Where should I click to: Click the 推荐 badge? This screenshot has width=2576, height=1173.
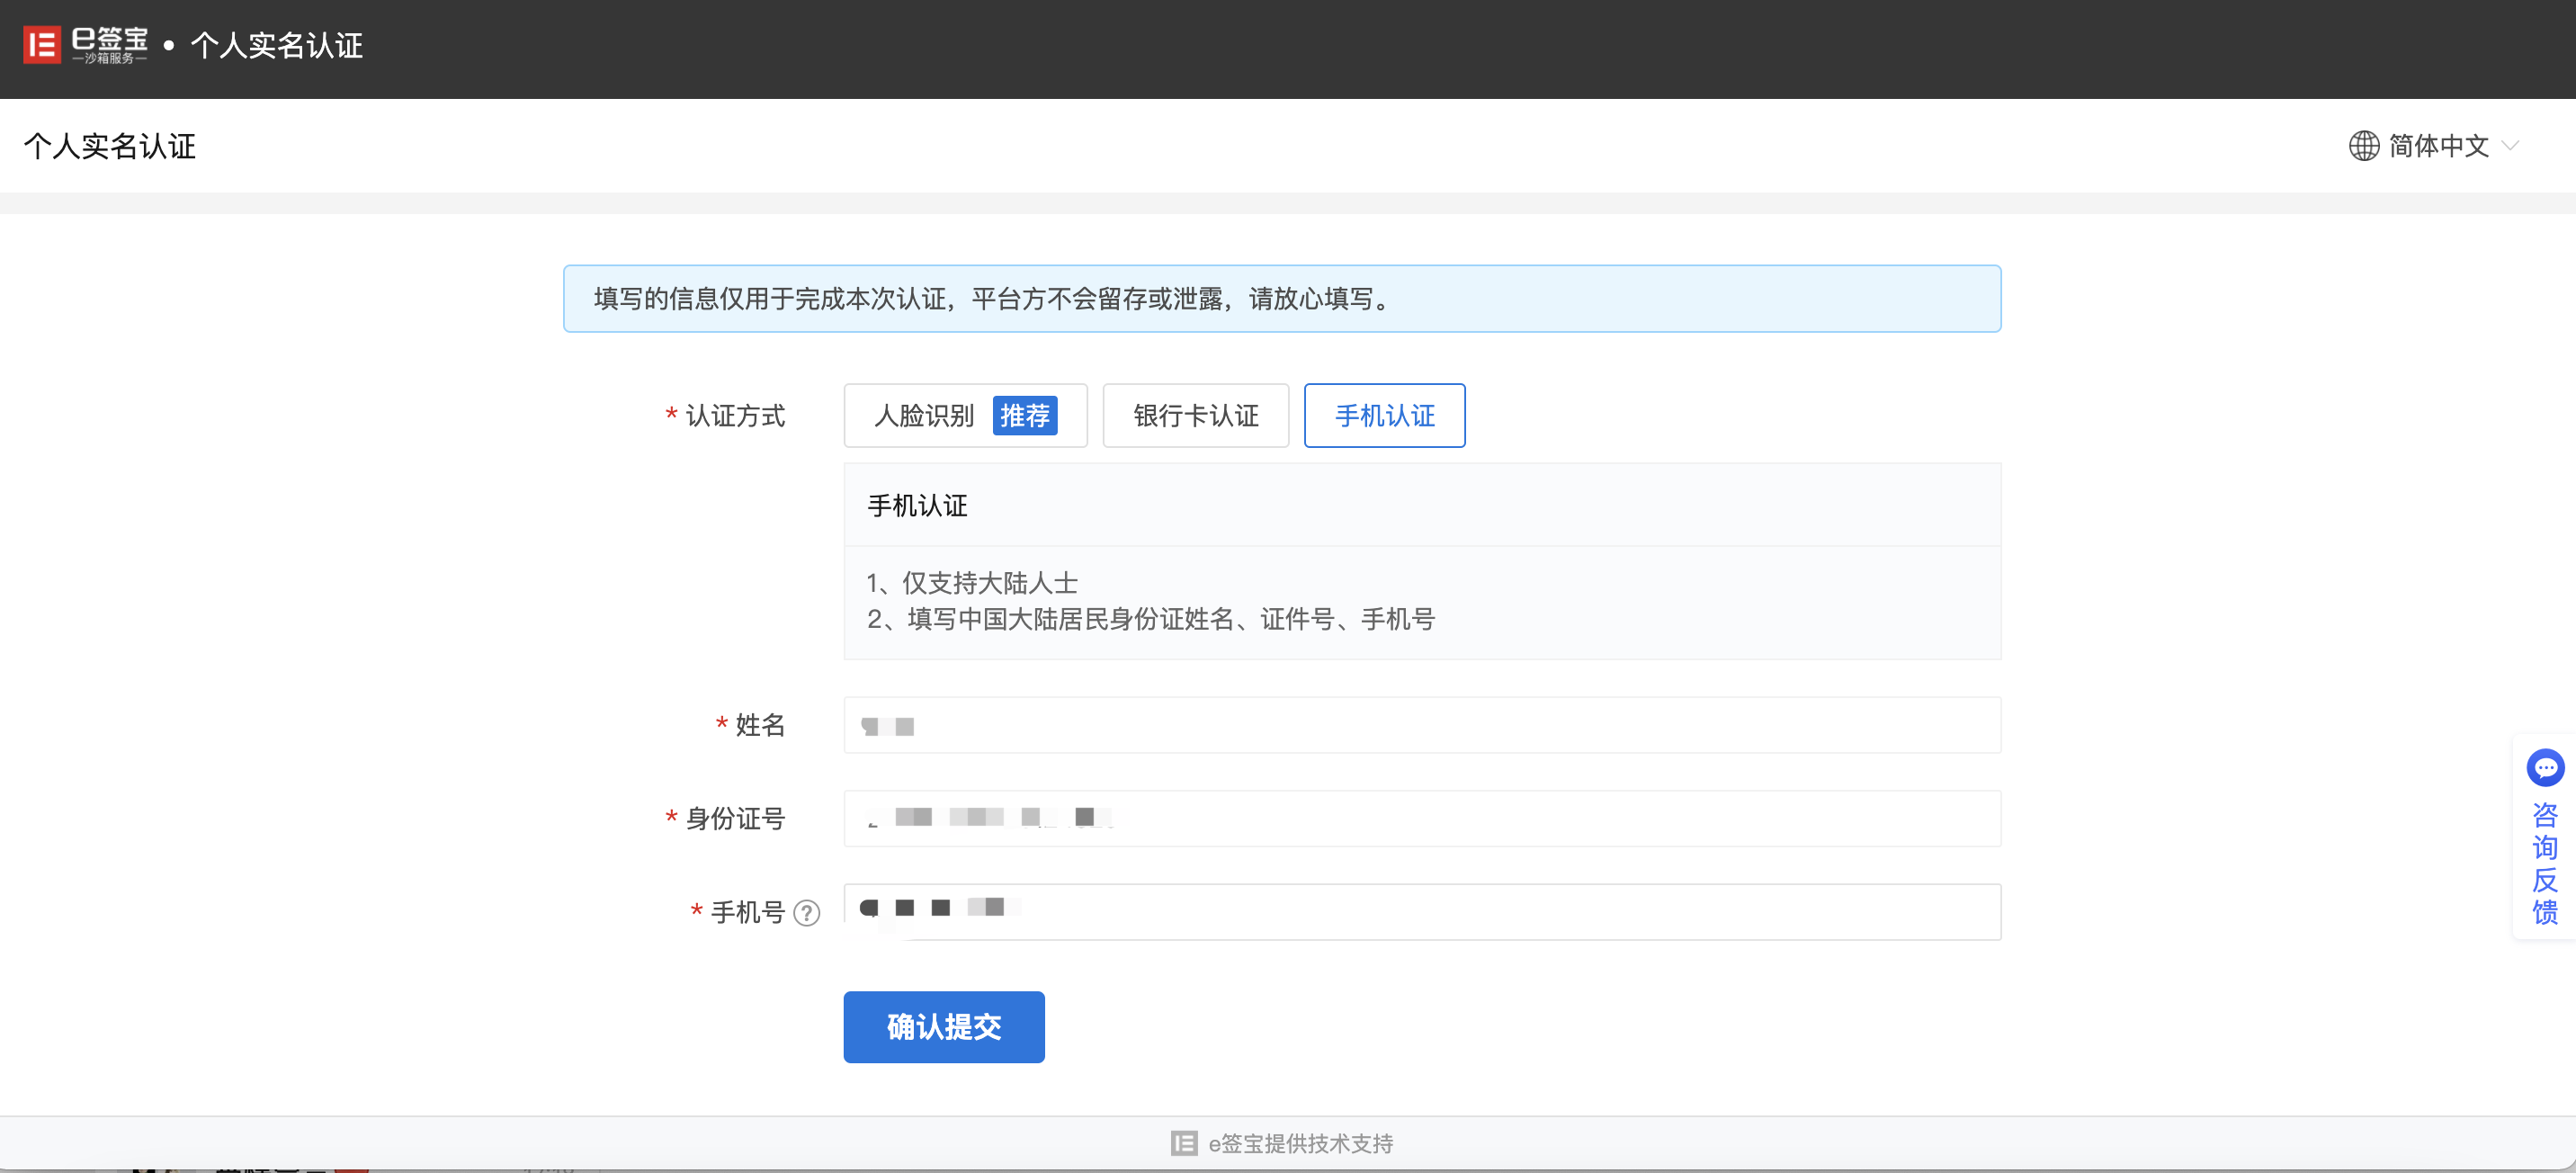1024,415
